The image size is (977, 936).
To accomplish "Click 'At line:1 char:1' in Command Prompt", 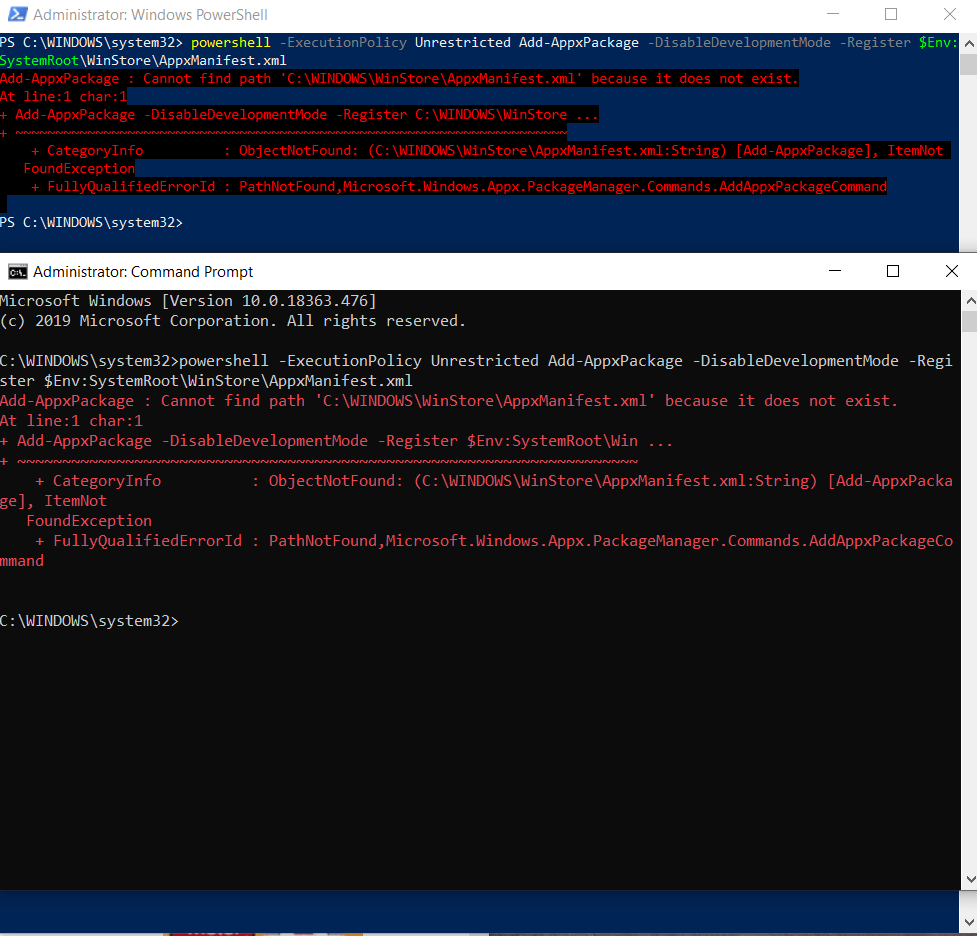I will (71, 421).
